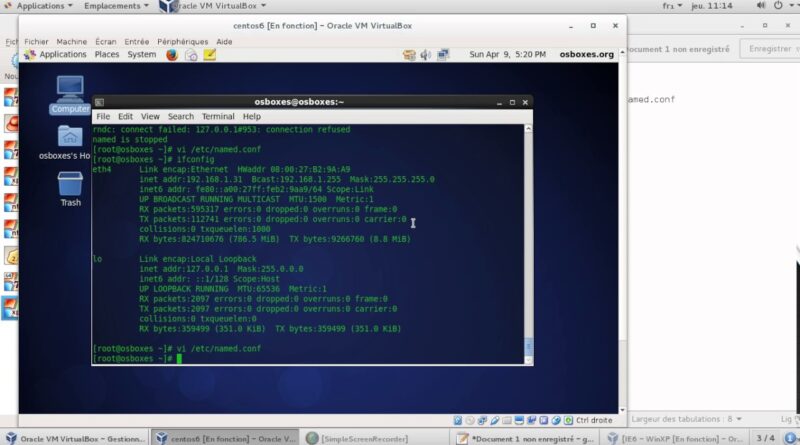This screenshot has height=445, width=800.
Task: Click the terminal window menu icon in title bar
Action: click(99, 102)
